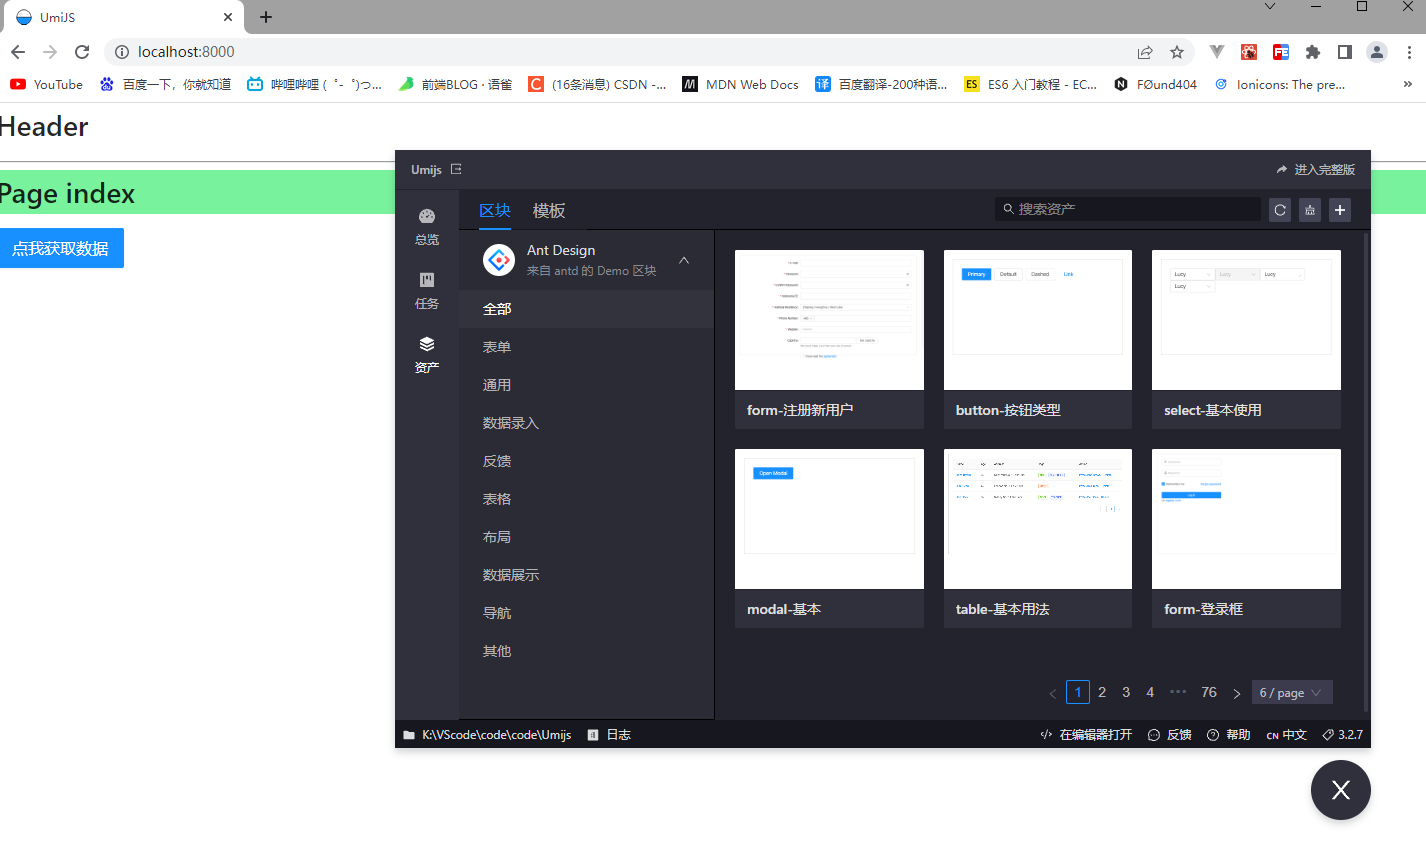Open 日志 log in status bar
Image resolution: width=1426 pixels, height=845 pixels.
pos(609,735)
